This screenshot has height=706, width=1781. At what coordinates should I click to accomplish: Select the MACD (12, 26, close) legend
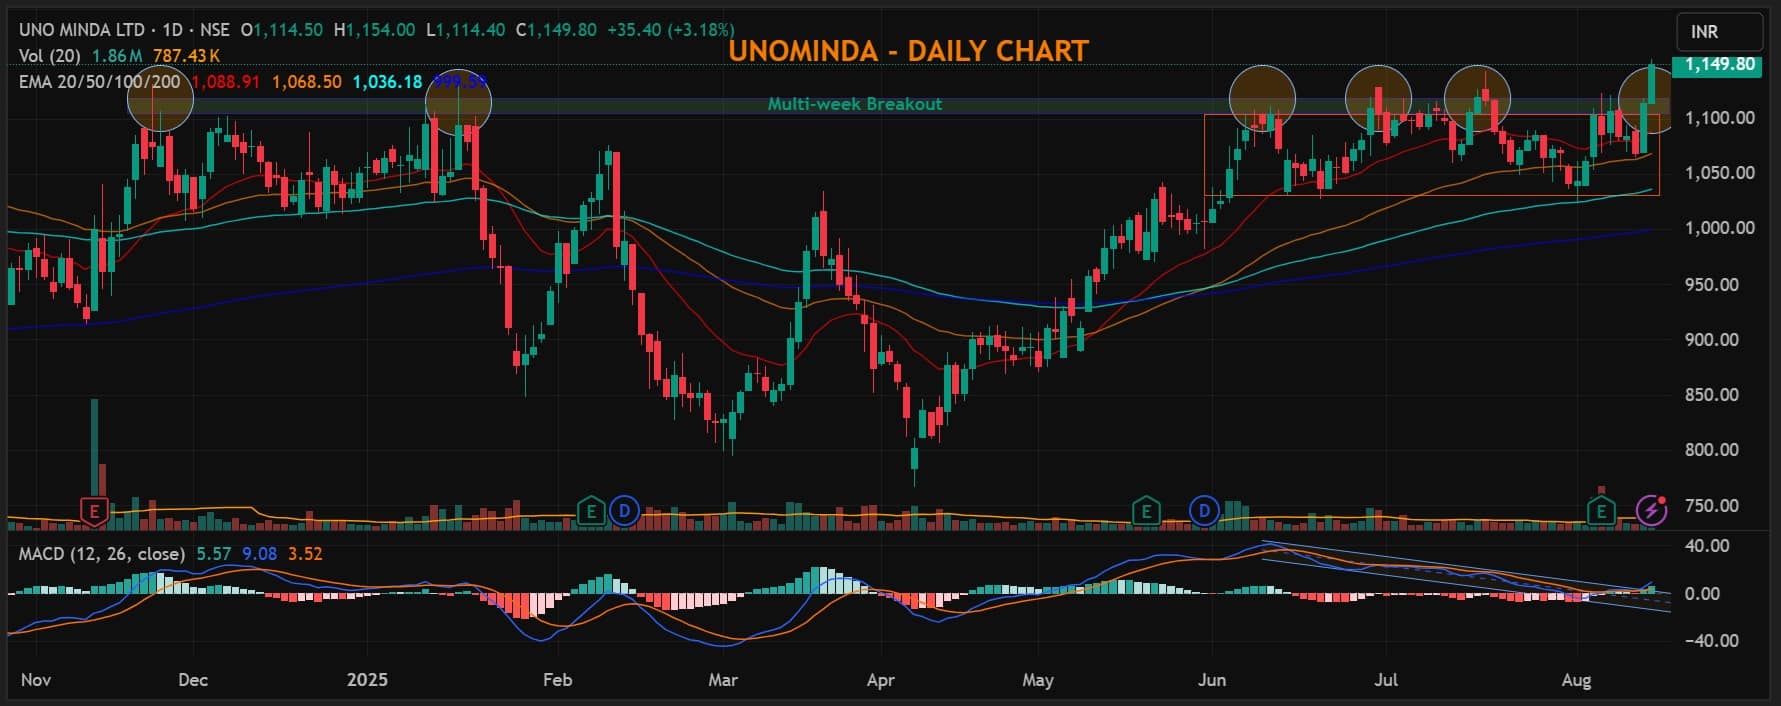(x=102, y=554)
